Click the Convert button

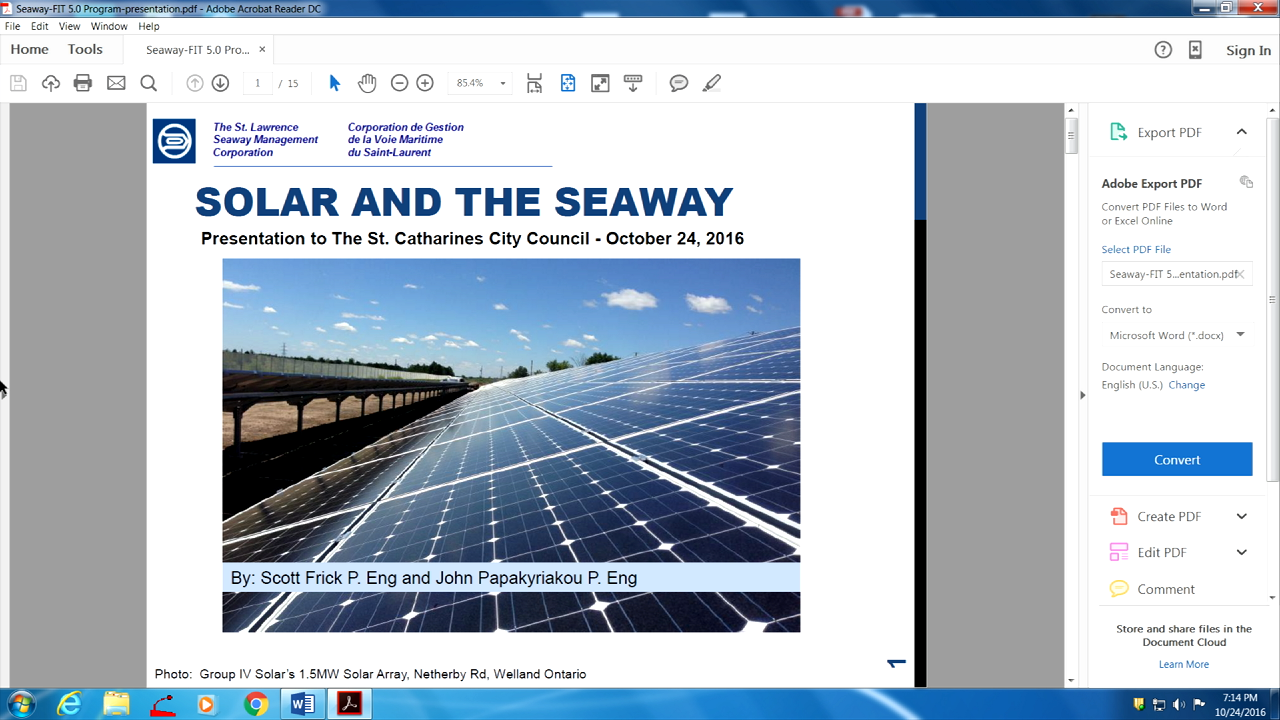[x=1177, y=459]
